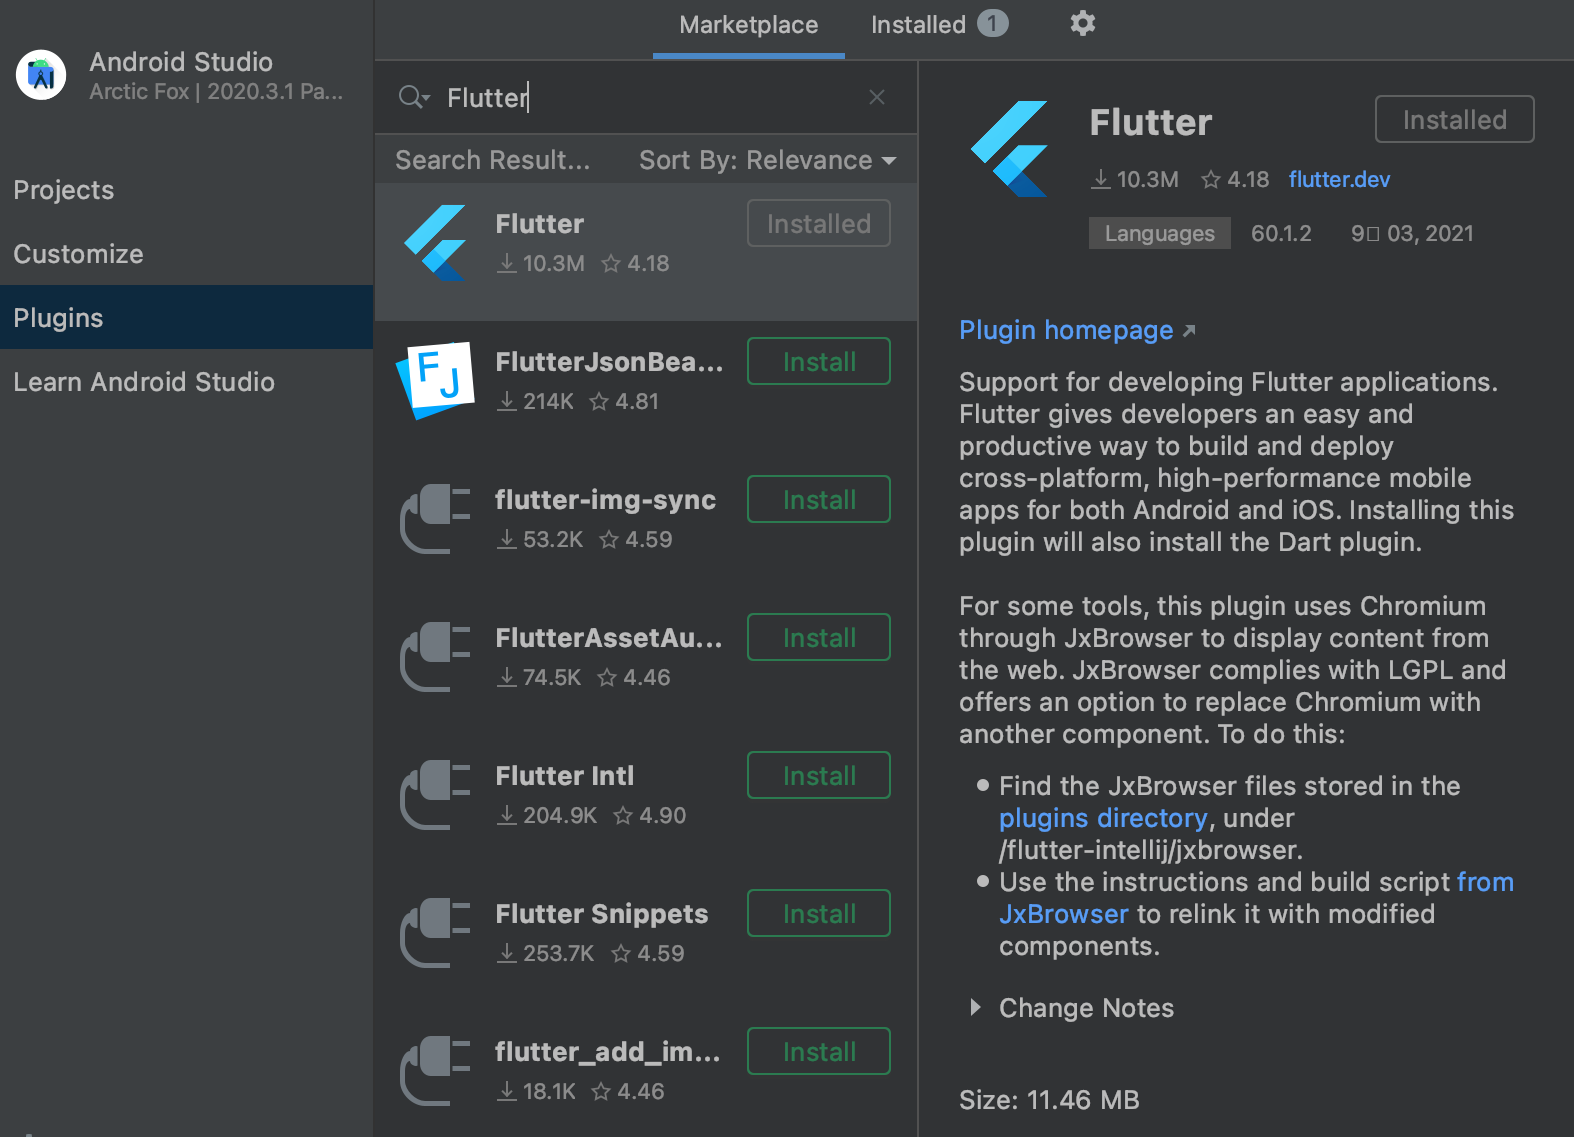Clear the Flutter search text
The image size is (1574, 1137).
pyautogui.click(x=877, y=97)
